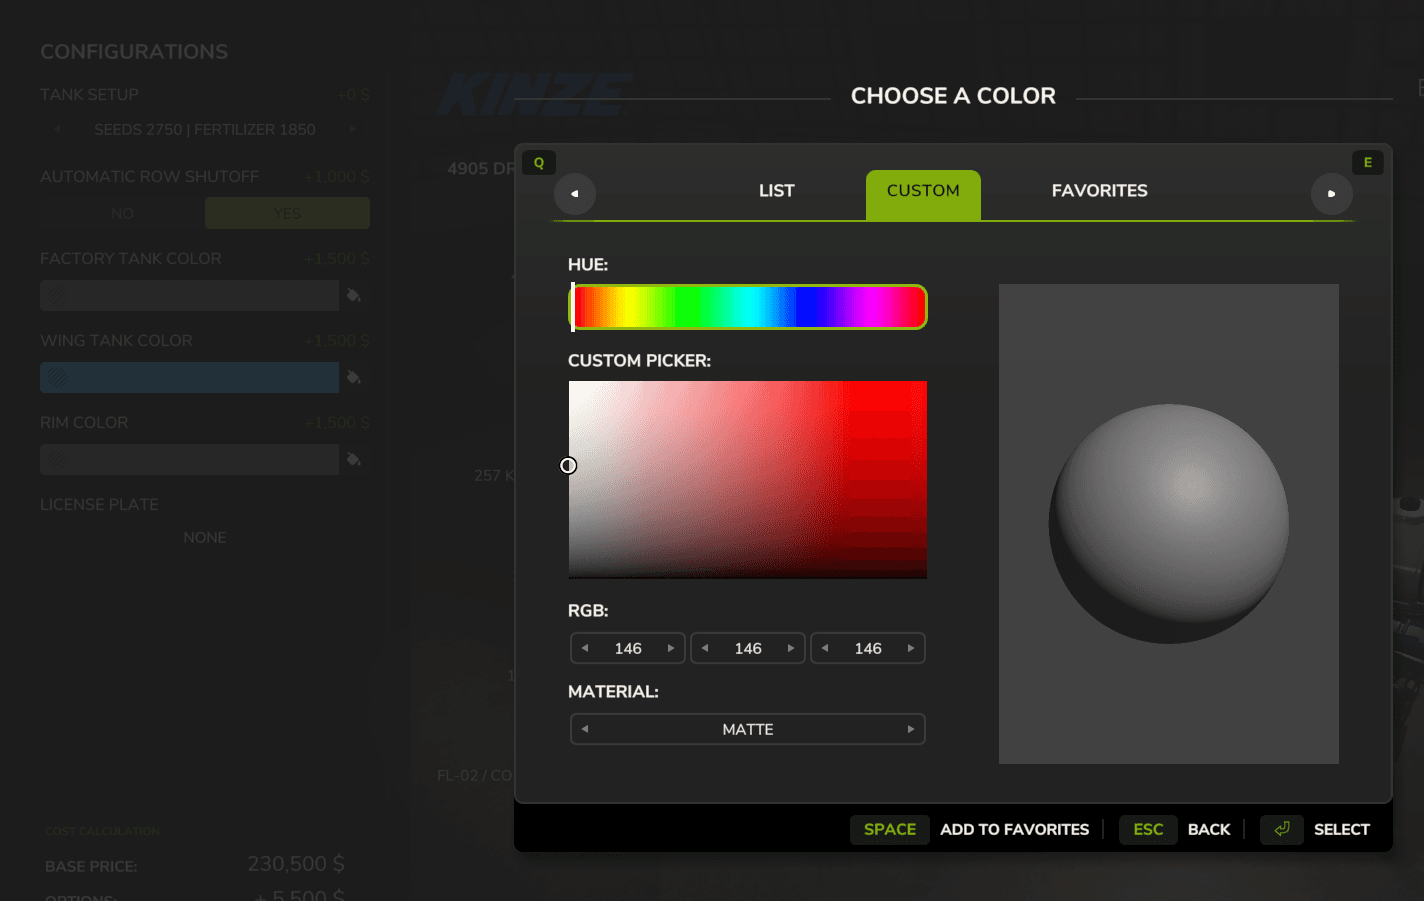
Task: Switch to the CUSTOM tab
Action: pos(923,194)
